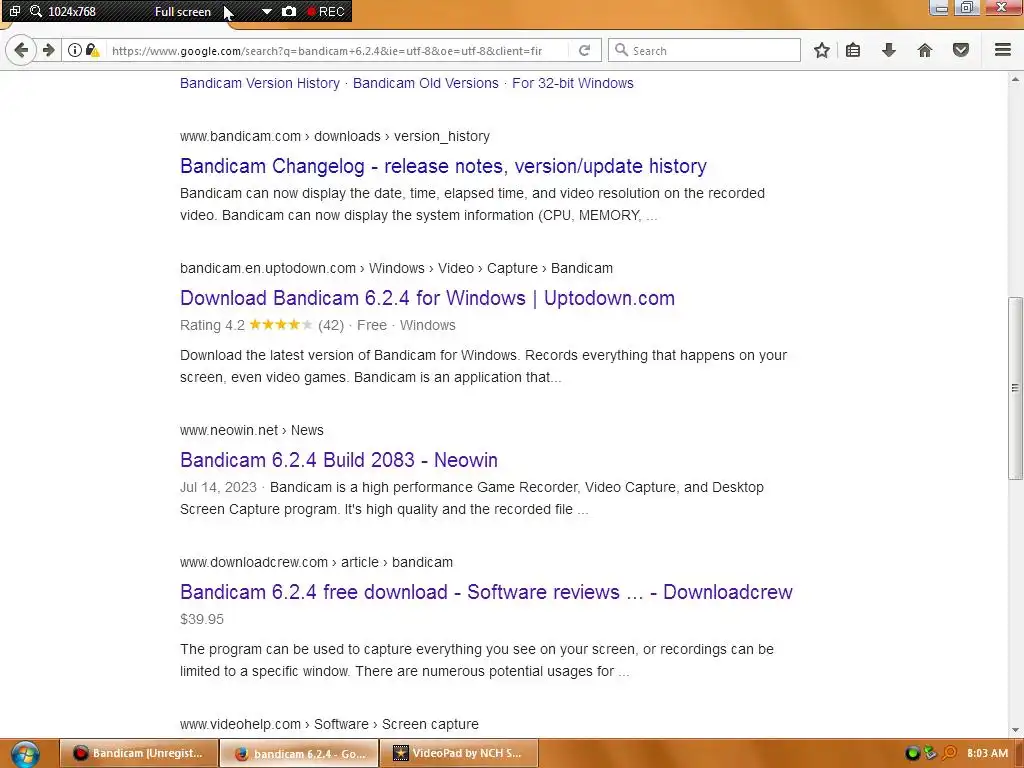Click the $39.95 price text
The image size is (1024, 768).
tap(202, 619)
